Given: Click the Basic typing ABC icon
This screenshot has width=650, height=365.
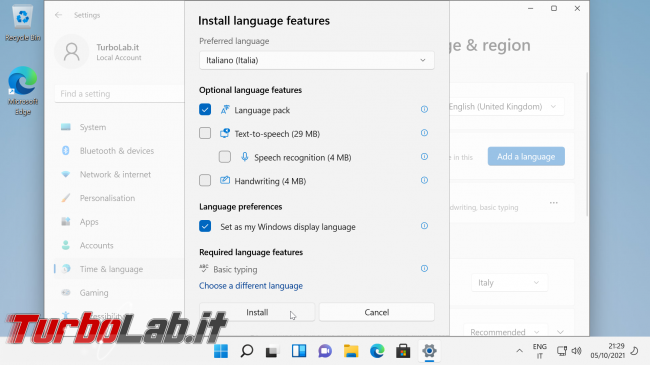Looking at the screenshot, I should (204, 268).
